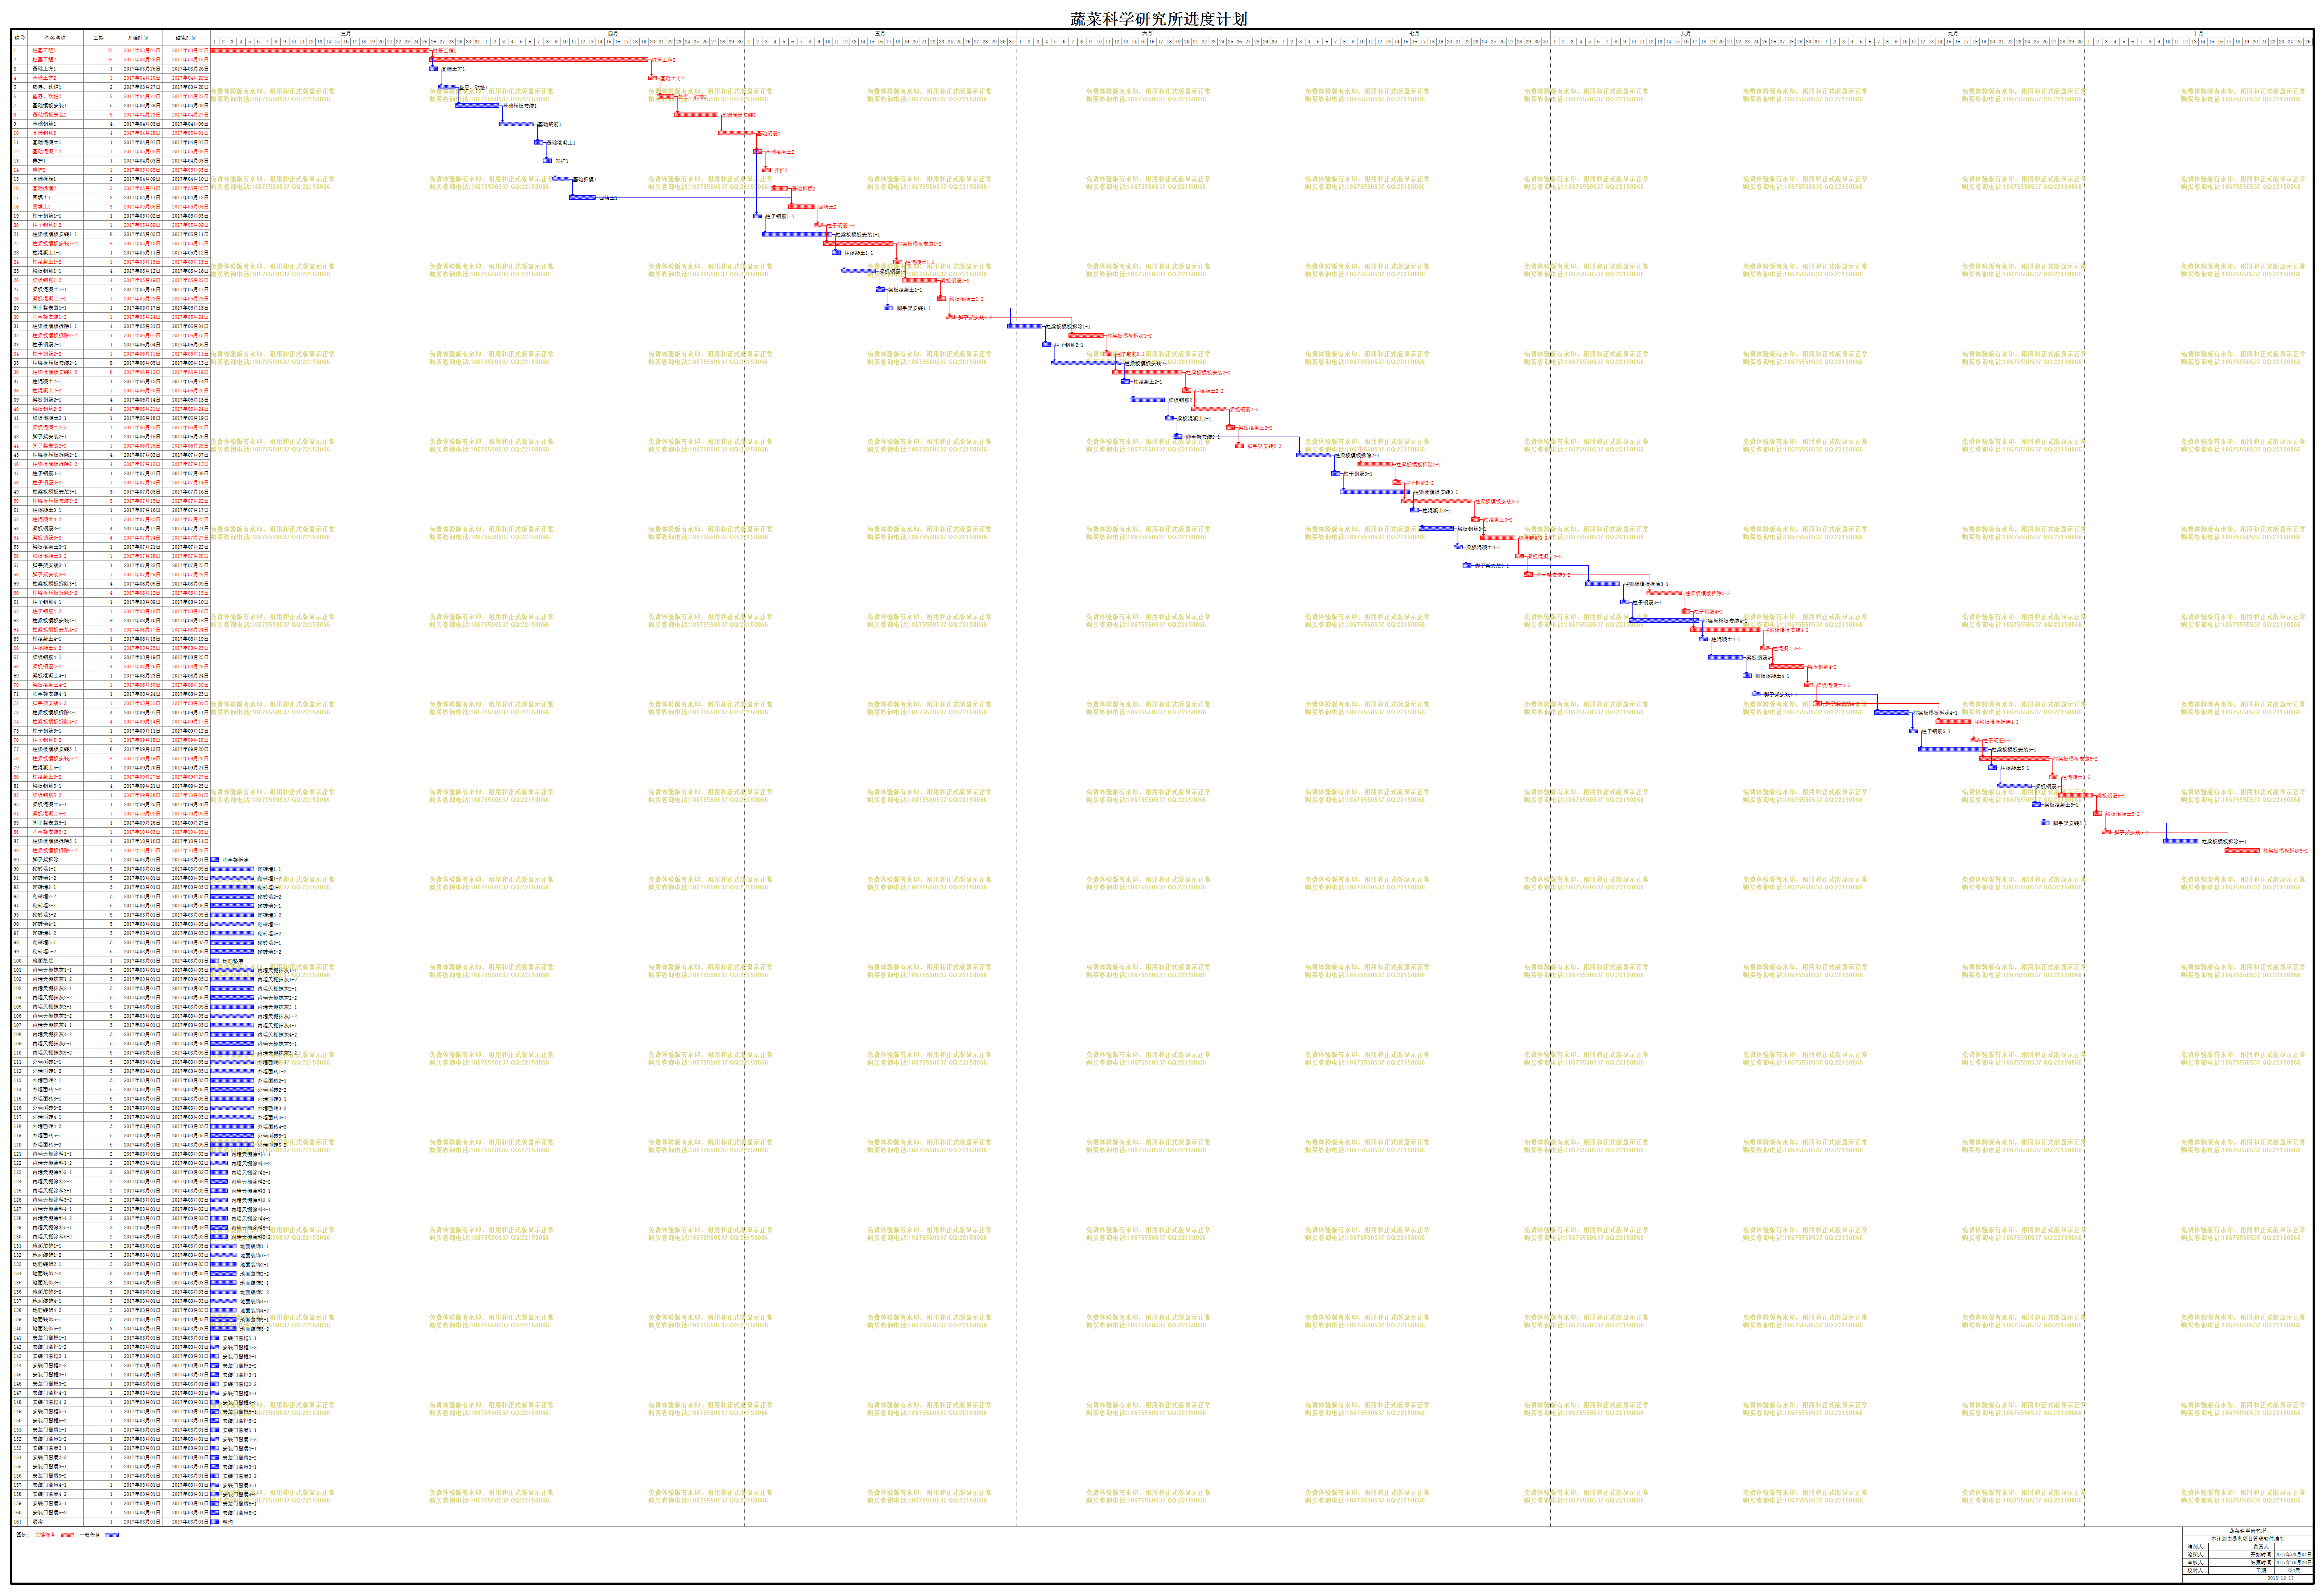
Task: Select 基础土方1 in the task name column
Action: click(x=44, y=69)
